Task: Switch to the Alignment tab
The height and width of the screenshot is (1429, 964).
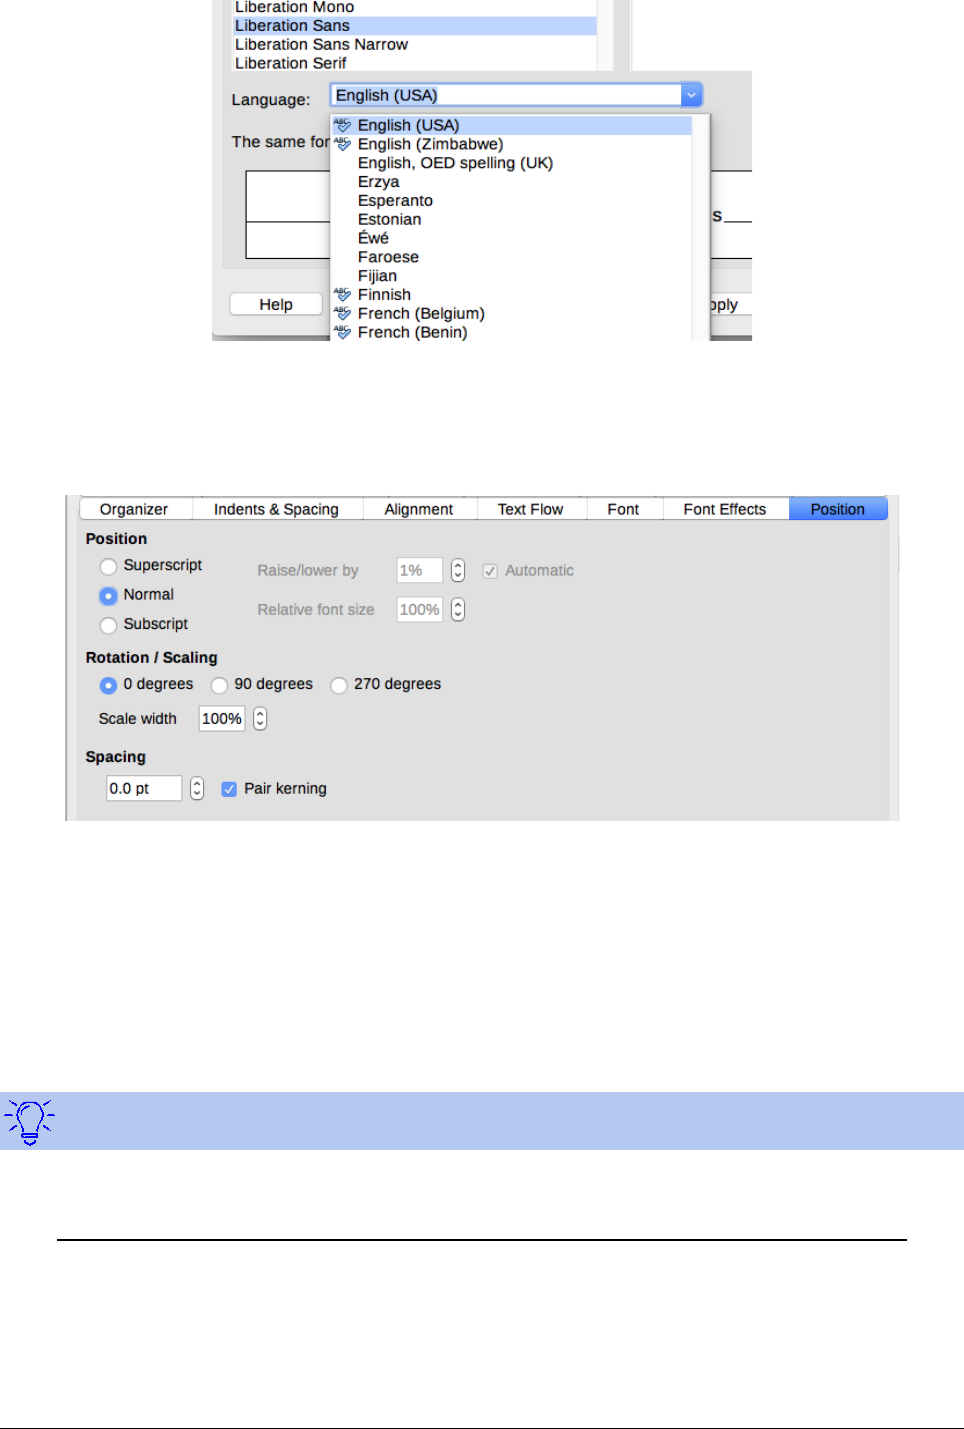Action: point(419,509)
